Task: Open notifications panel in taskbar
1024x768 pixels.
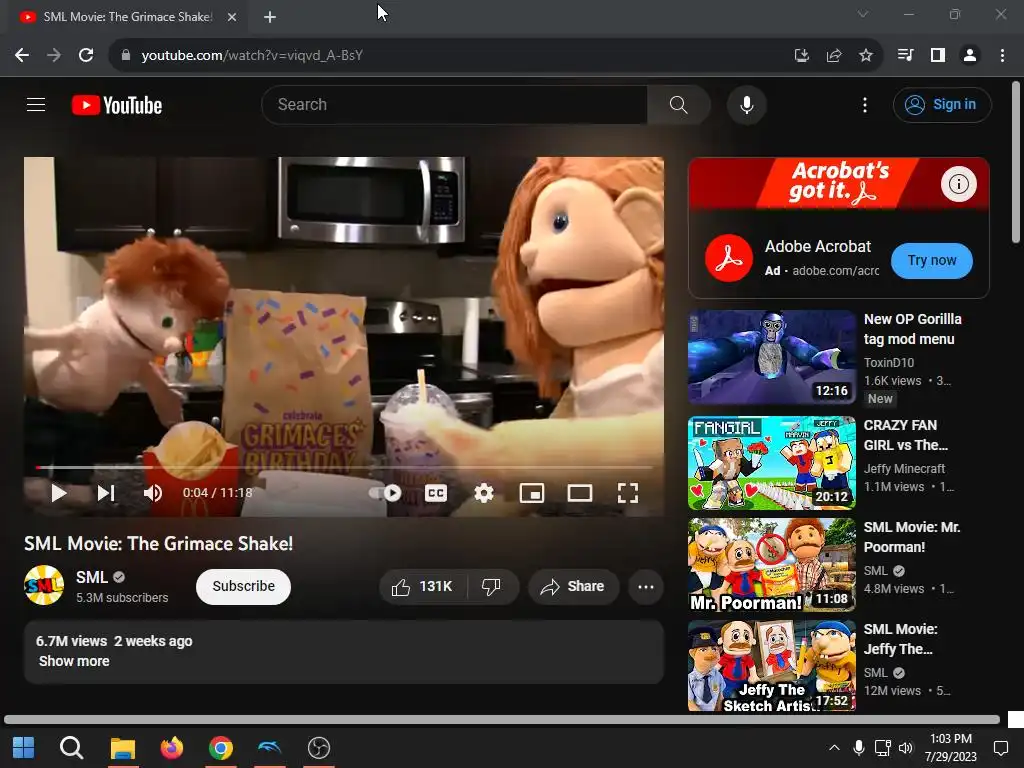Action: pos(1000,748)
